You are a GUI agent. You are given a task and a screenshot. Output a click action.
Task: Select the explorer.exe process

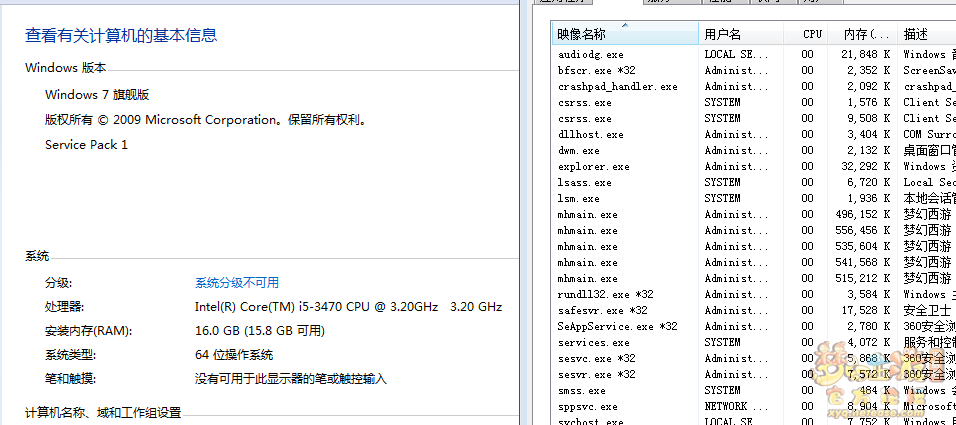[x=754, y=166]
